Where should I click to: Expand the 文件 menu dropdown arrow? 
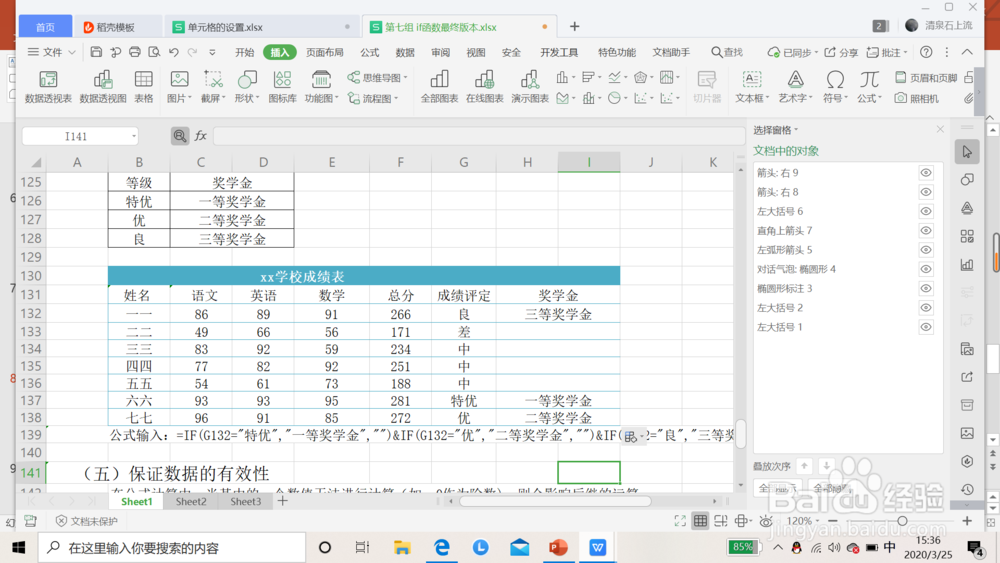(72, 52)
